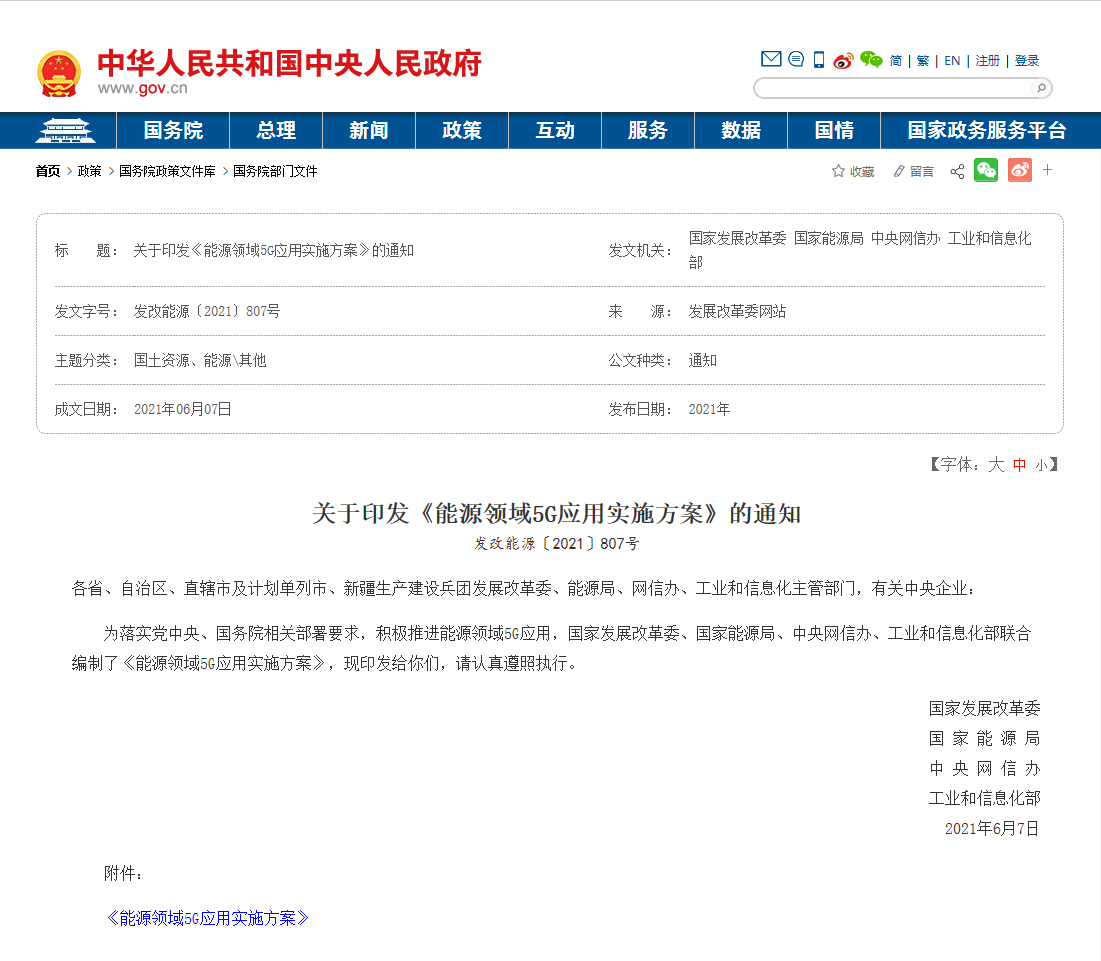This screenshot has height=961, width=1101.
Task: Click the search magnifier icon
Action: pyautogui.click(x=1042, y=88)
